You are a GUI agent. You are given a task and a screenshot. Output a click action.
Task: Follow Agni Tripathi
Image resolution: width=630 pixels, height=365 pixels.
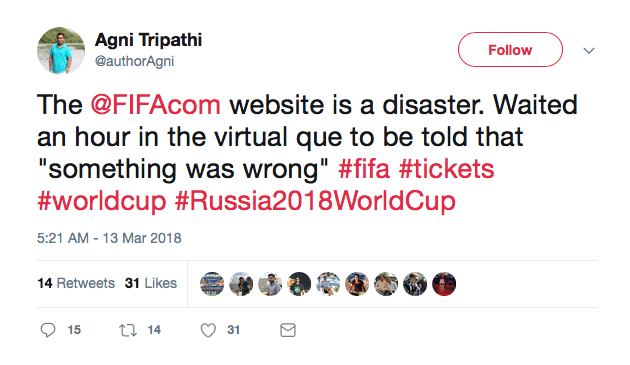[x=510, y=50]
